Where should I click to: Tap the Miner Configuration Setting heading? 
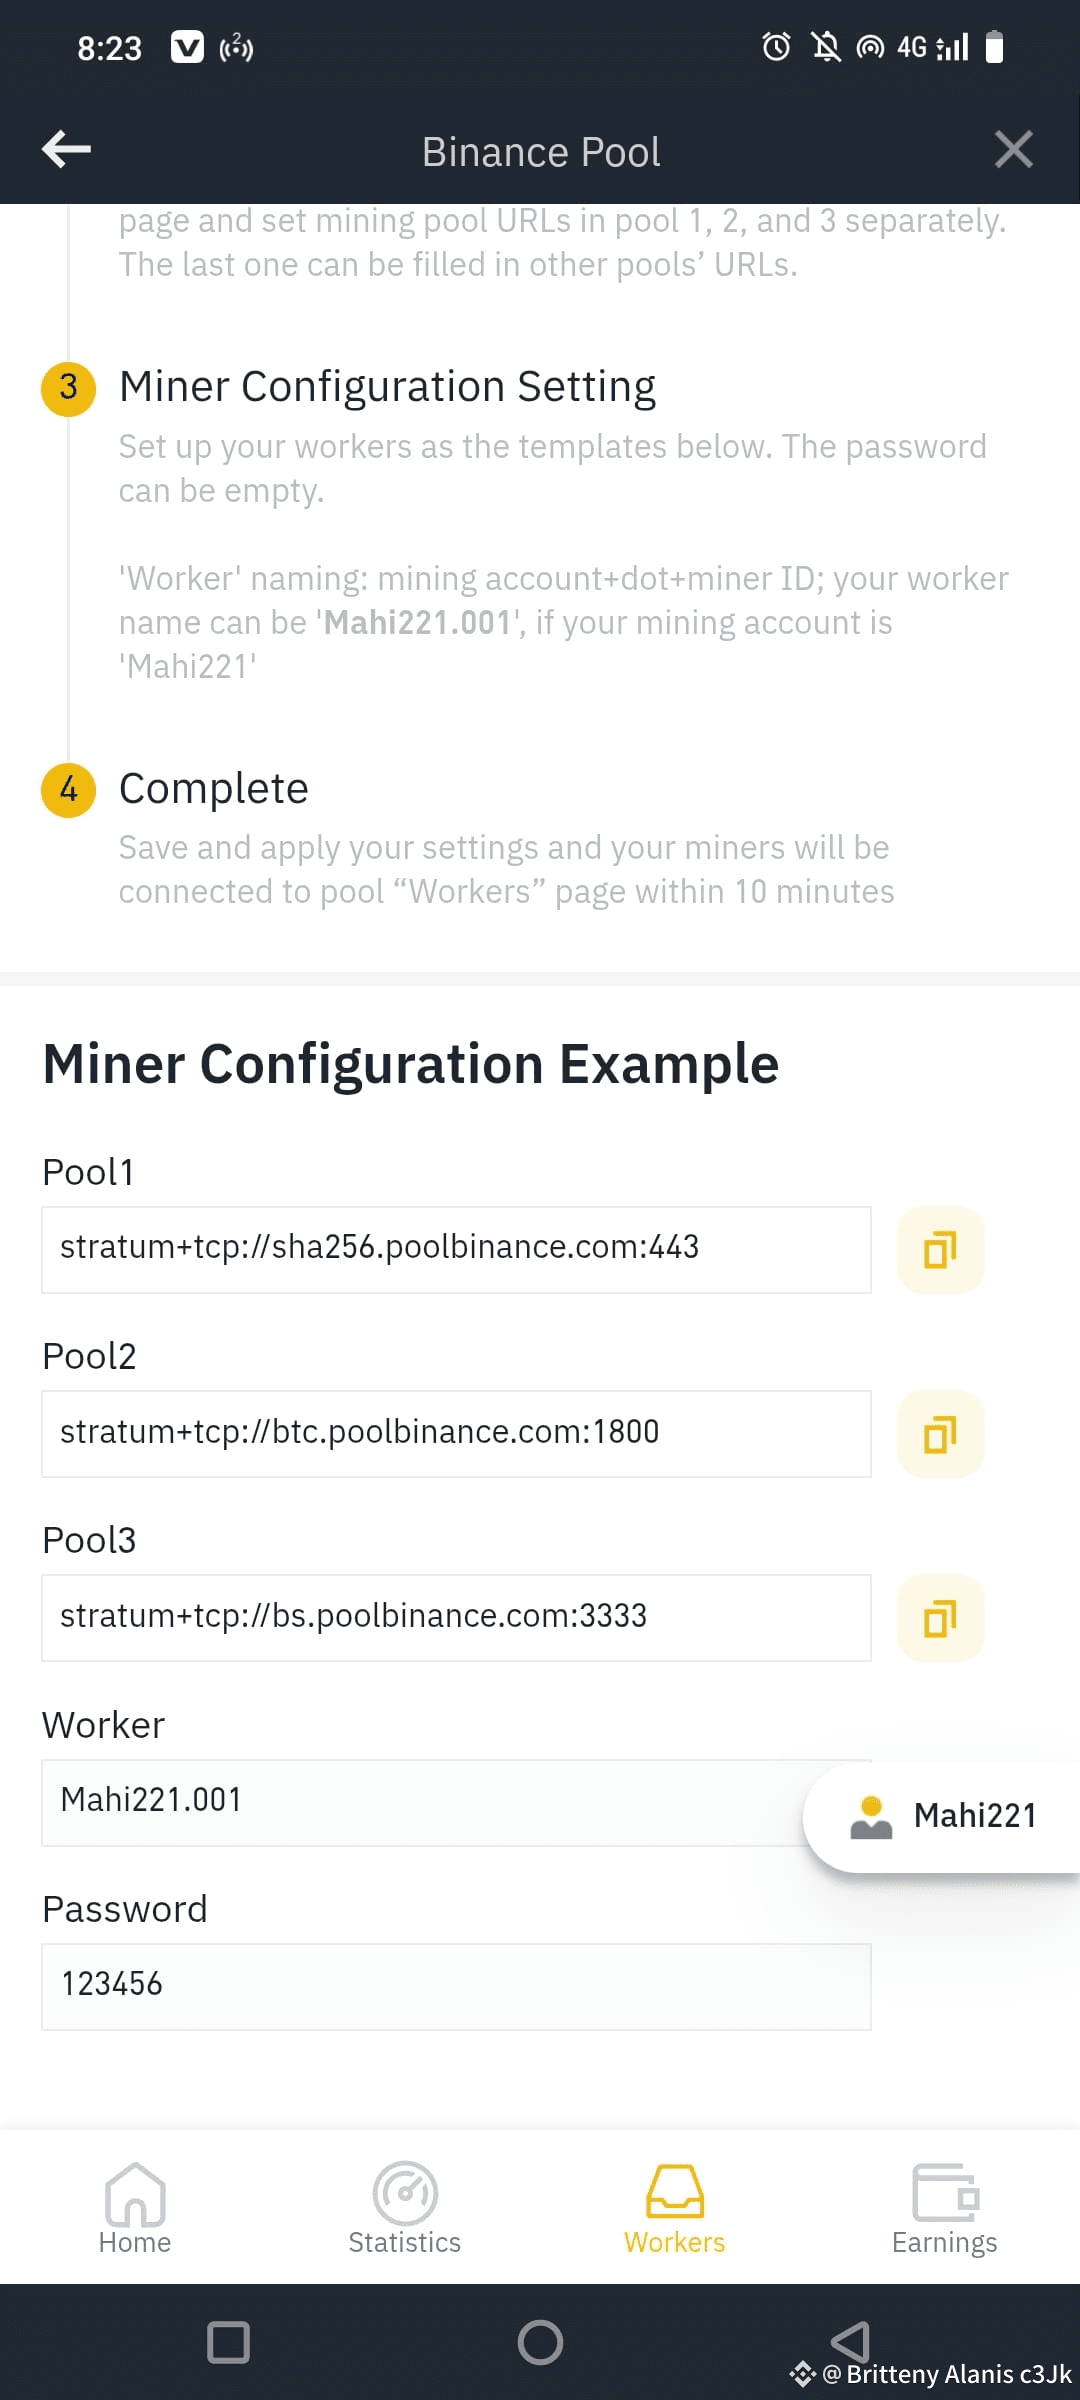pos(387,387)
